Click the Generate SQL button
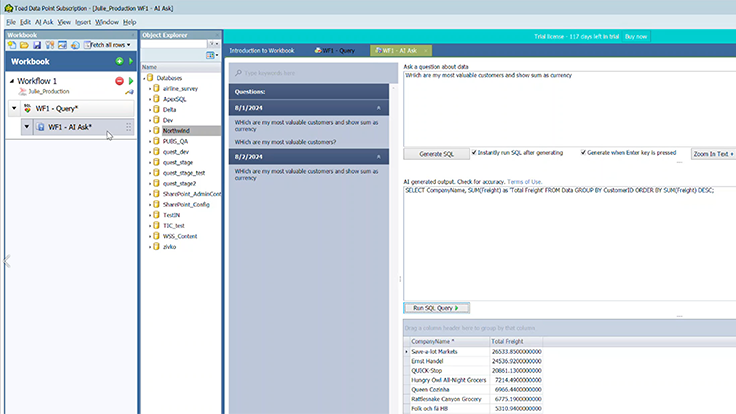The height and width of the screenshot is (414, 736). click(x=435, y=154)
